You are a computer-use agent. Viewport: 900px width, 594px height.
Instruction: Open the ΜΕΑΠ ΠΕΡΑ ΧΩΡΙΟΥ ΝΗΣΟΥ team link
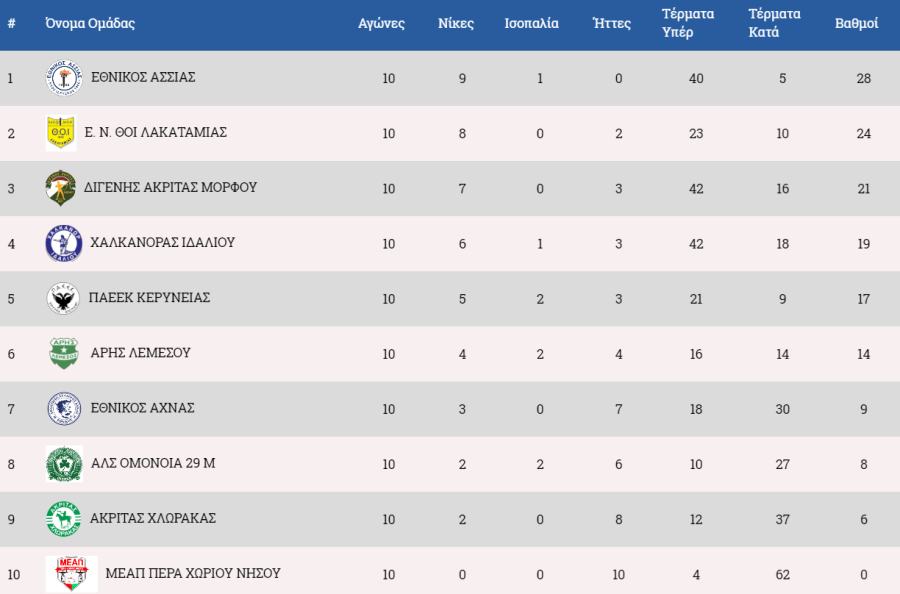click(x=193, y=573)
